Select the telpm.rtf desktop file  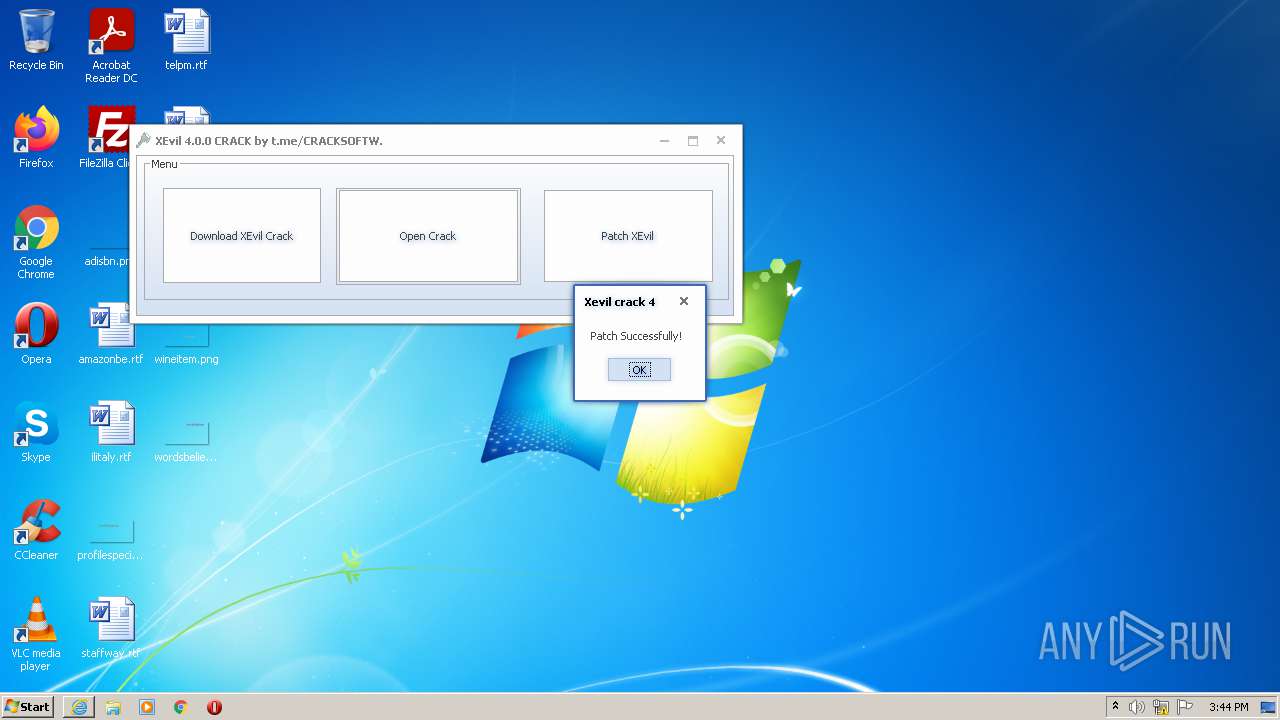tap(186, 41)
